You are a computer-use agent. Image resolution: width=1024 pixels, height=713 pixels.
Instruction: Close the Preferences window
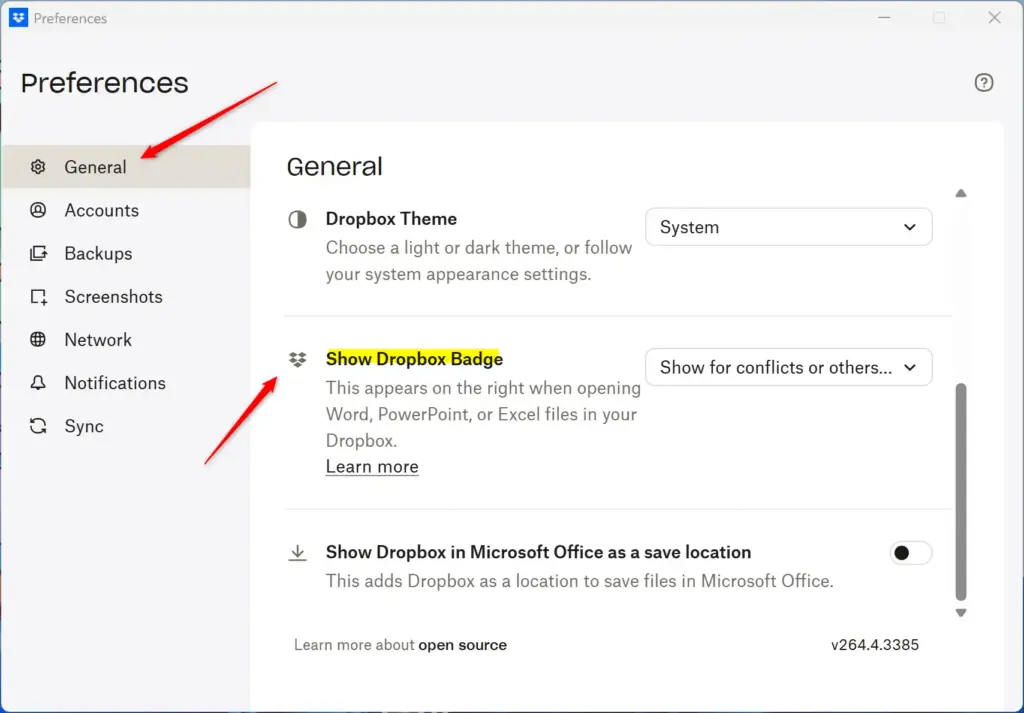point(994,18)
